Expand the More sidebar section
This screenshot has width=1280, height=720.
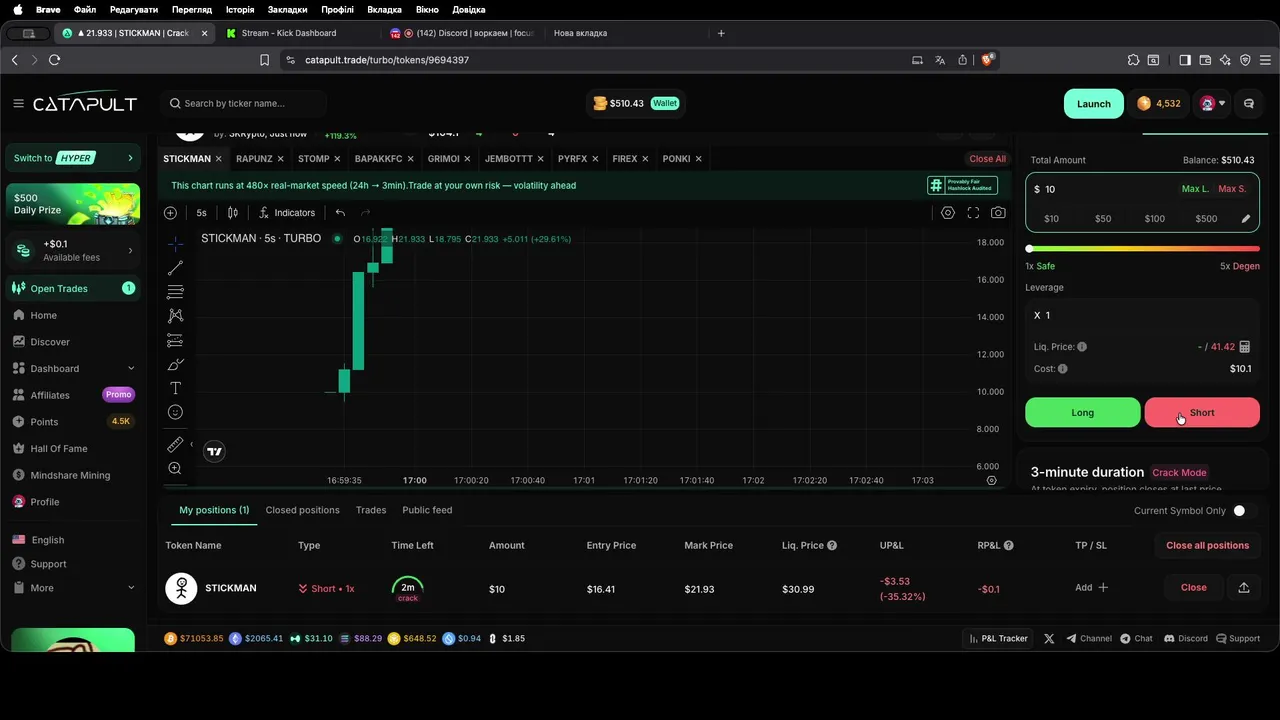[73, 588]
